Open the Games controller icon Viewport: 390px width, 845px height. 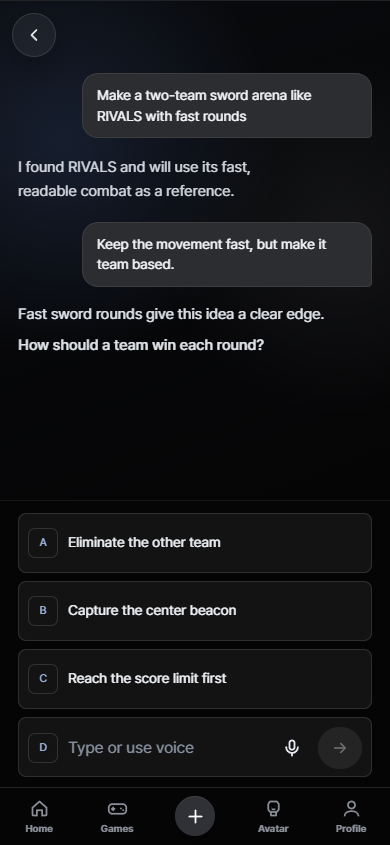(x=117, y=808)
